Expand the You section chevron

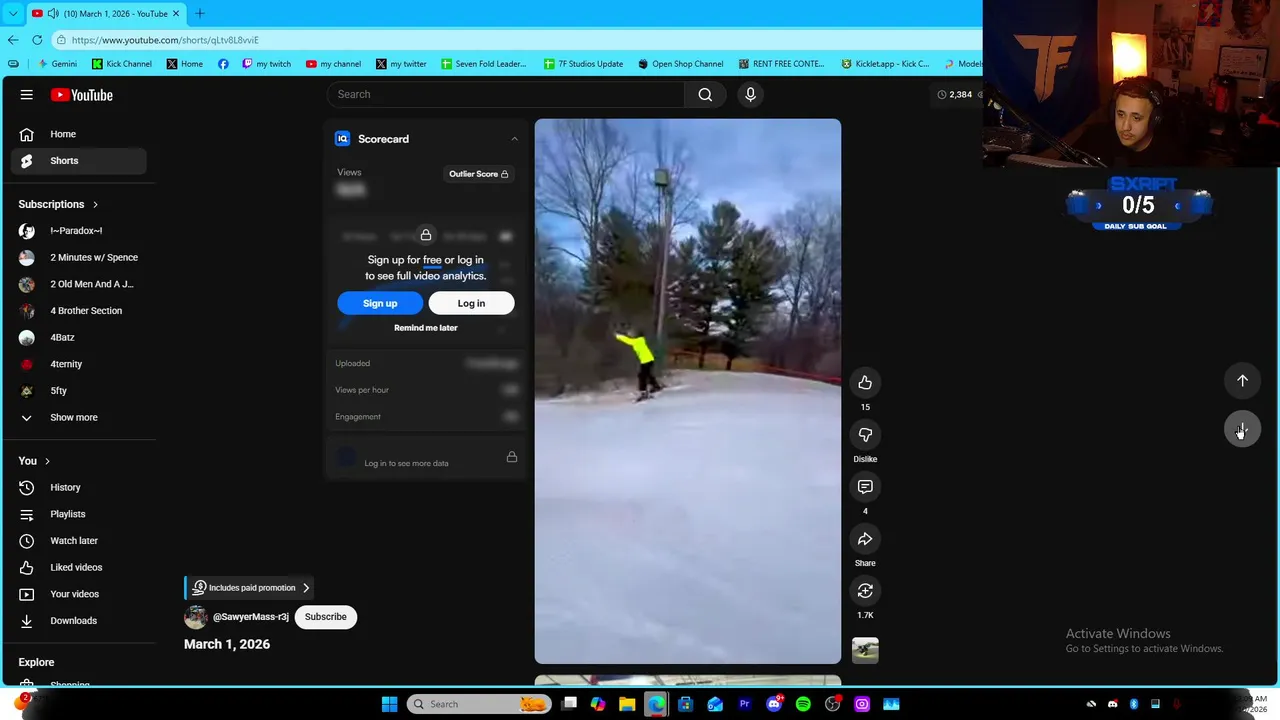coord(46,461)
